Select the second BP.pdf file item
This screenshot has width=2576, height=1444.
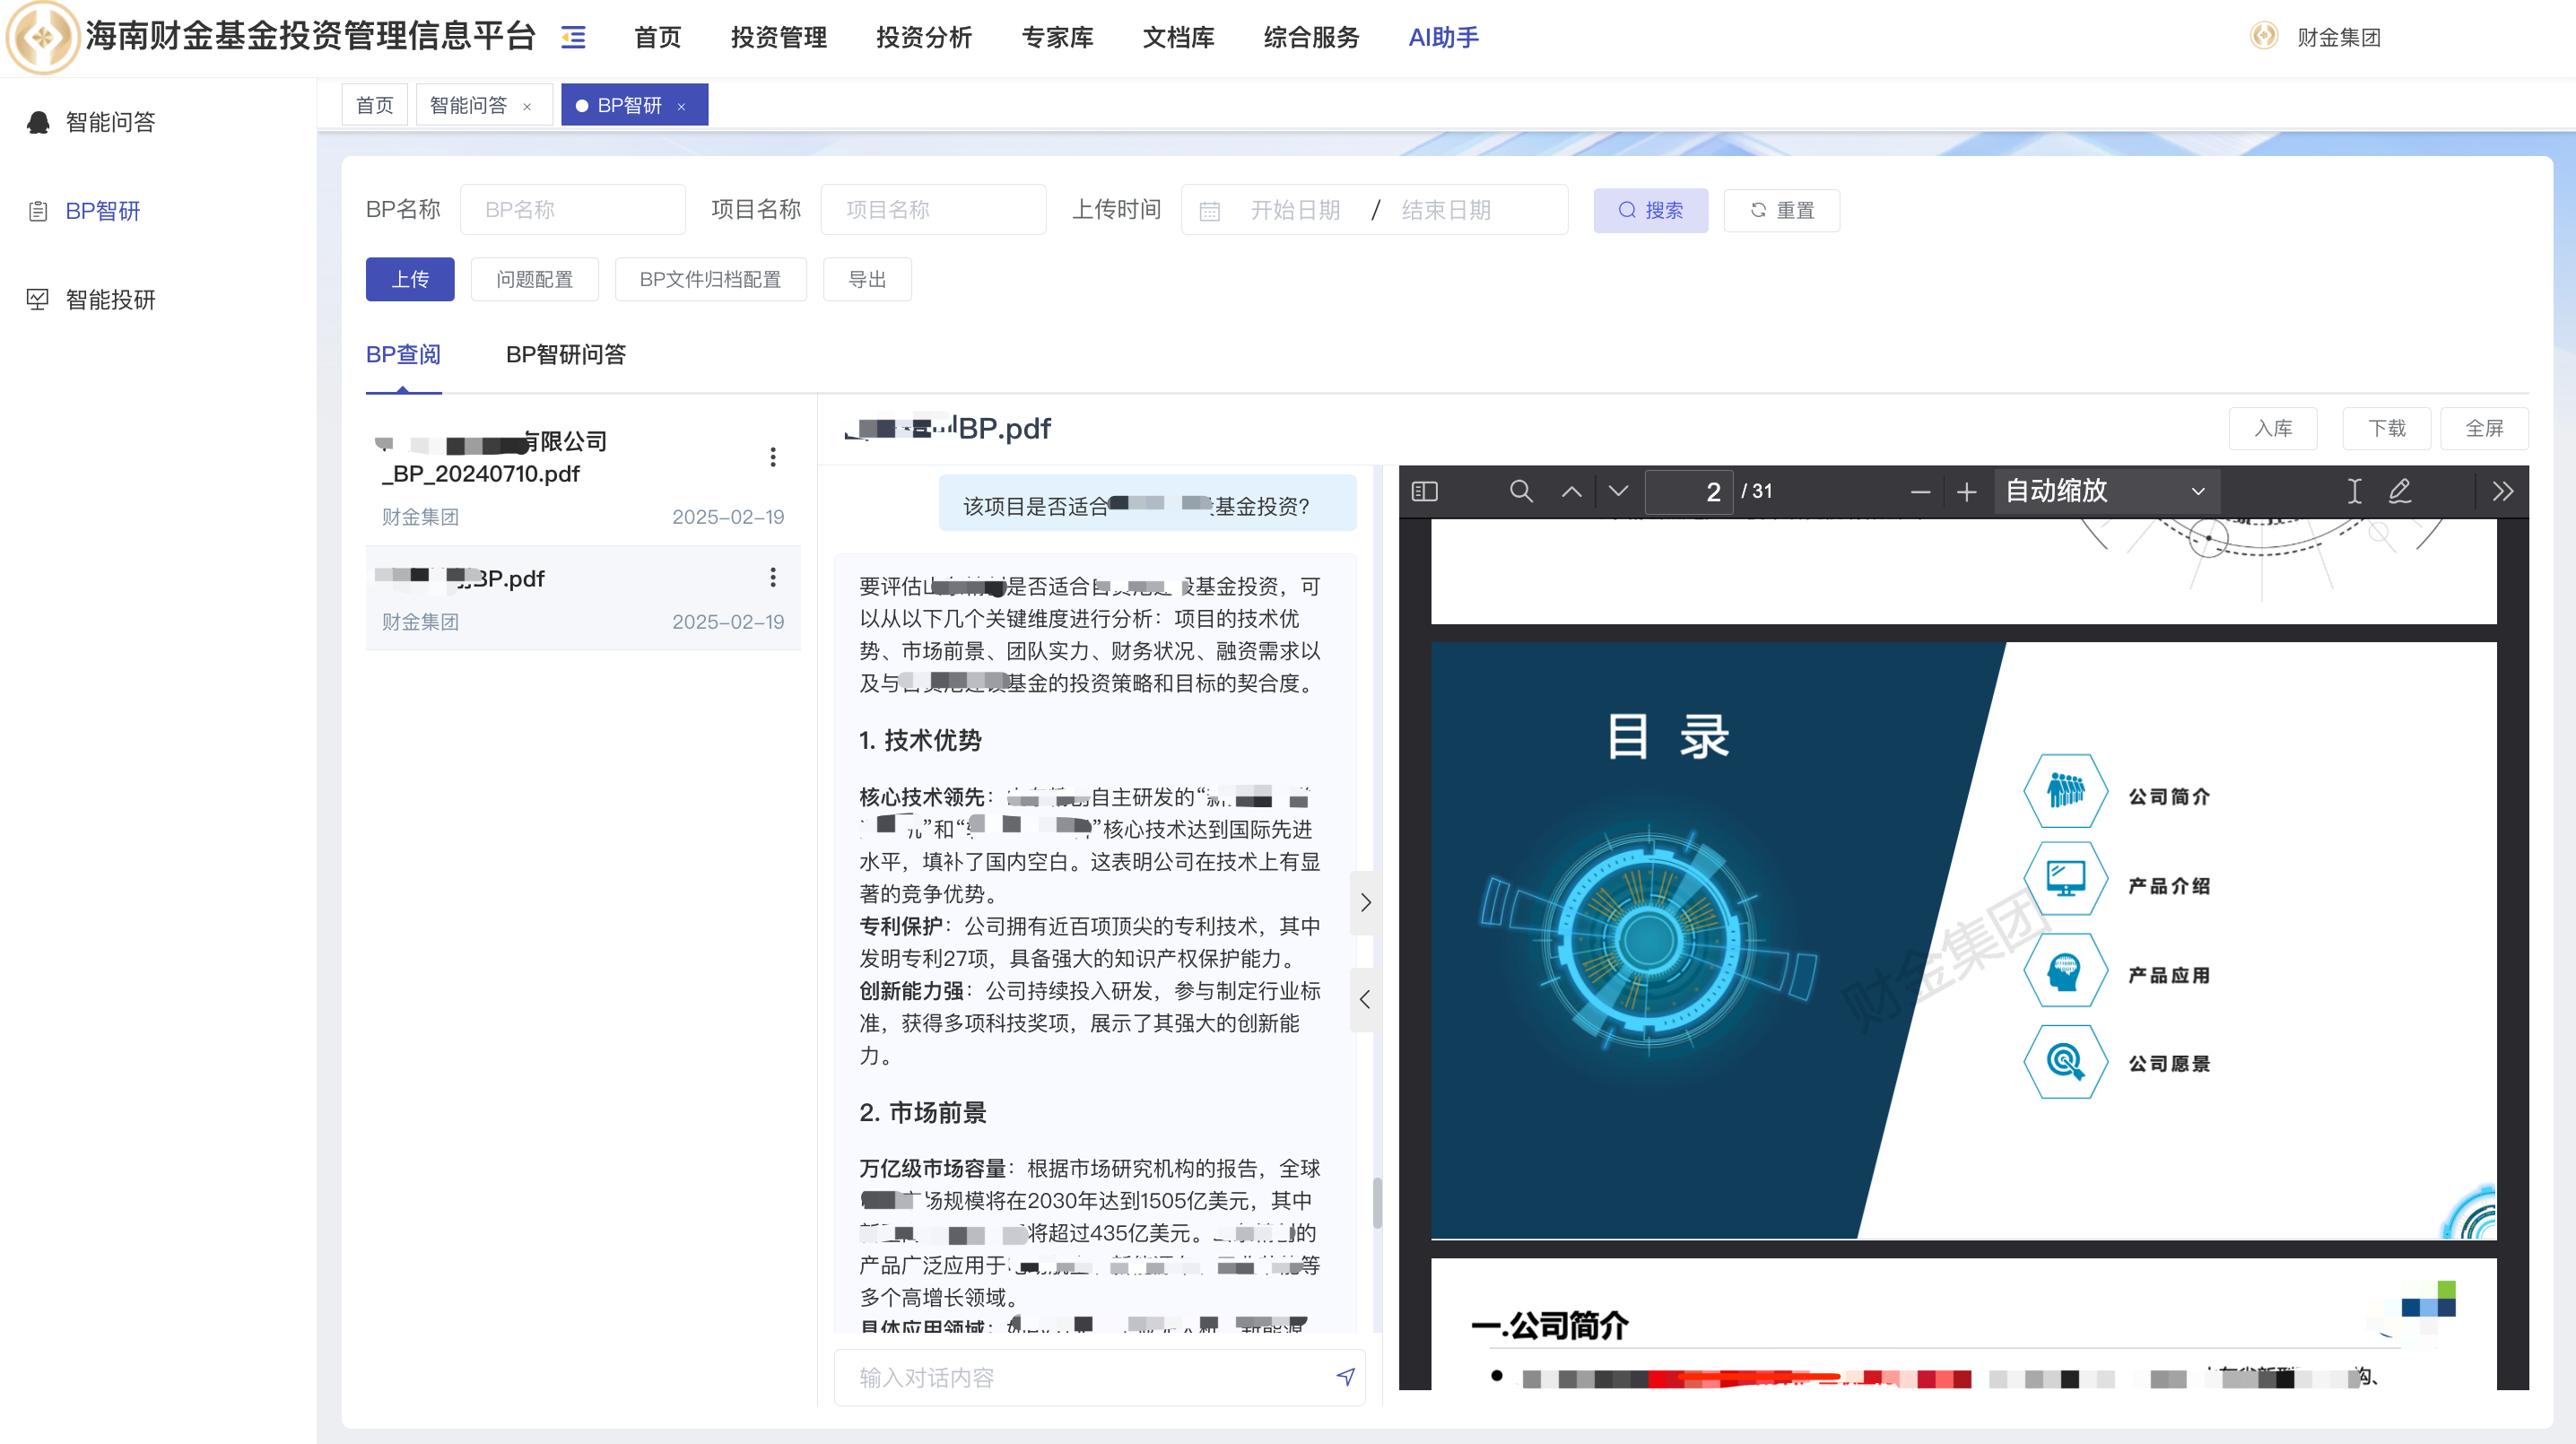(583, 598)
